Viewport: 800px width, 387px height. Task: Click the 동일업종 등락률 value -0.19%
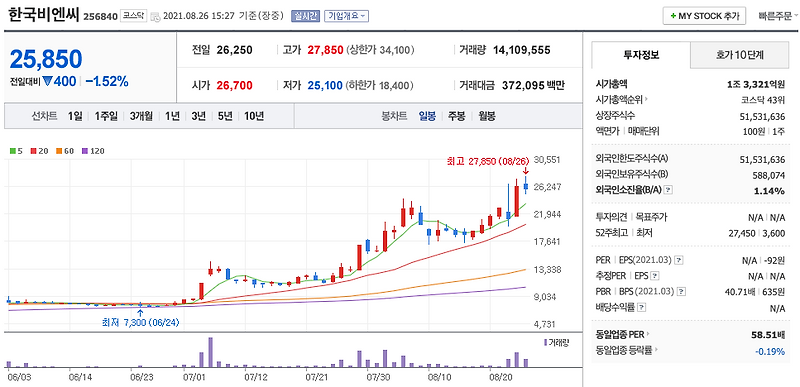pyautogui.click(x=770, y=351)
